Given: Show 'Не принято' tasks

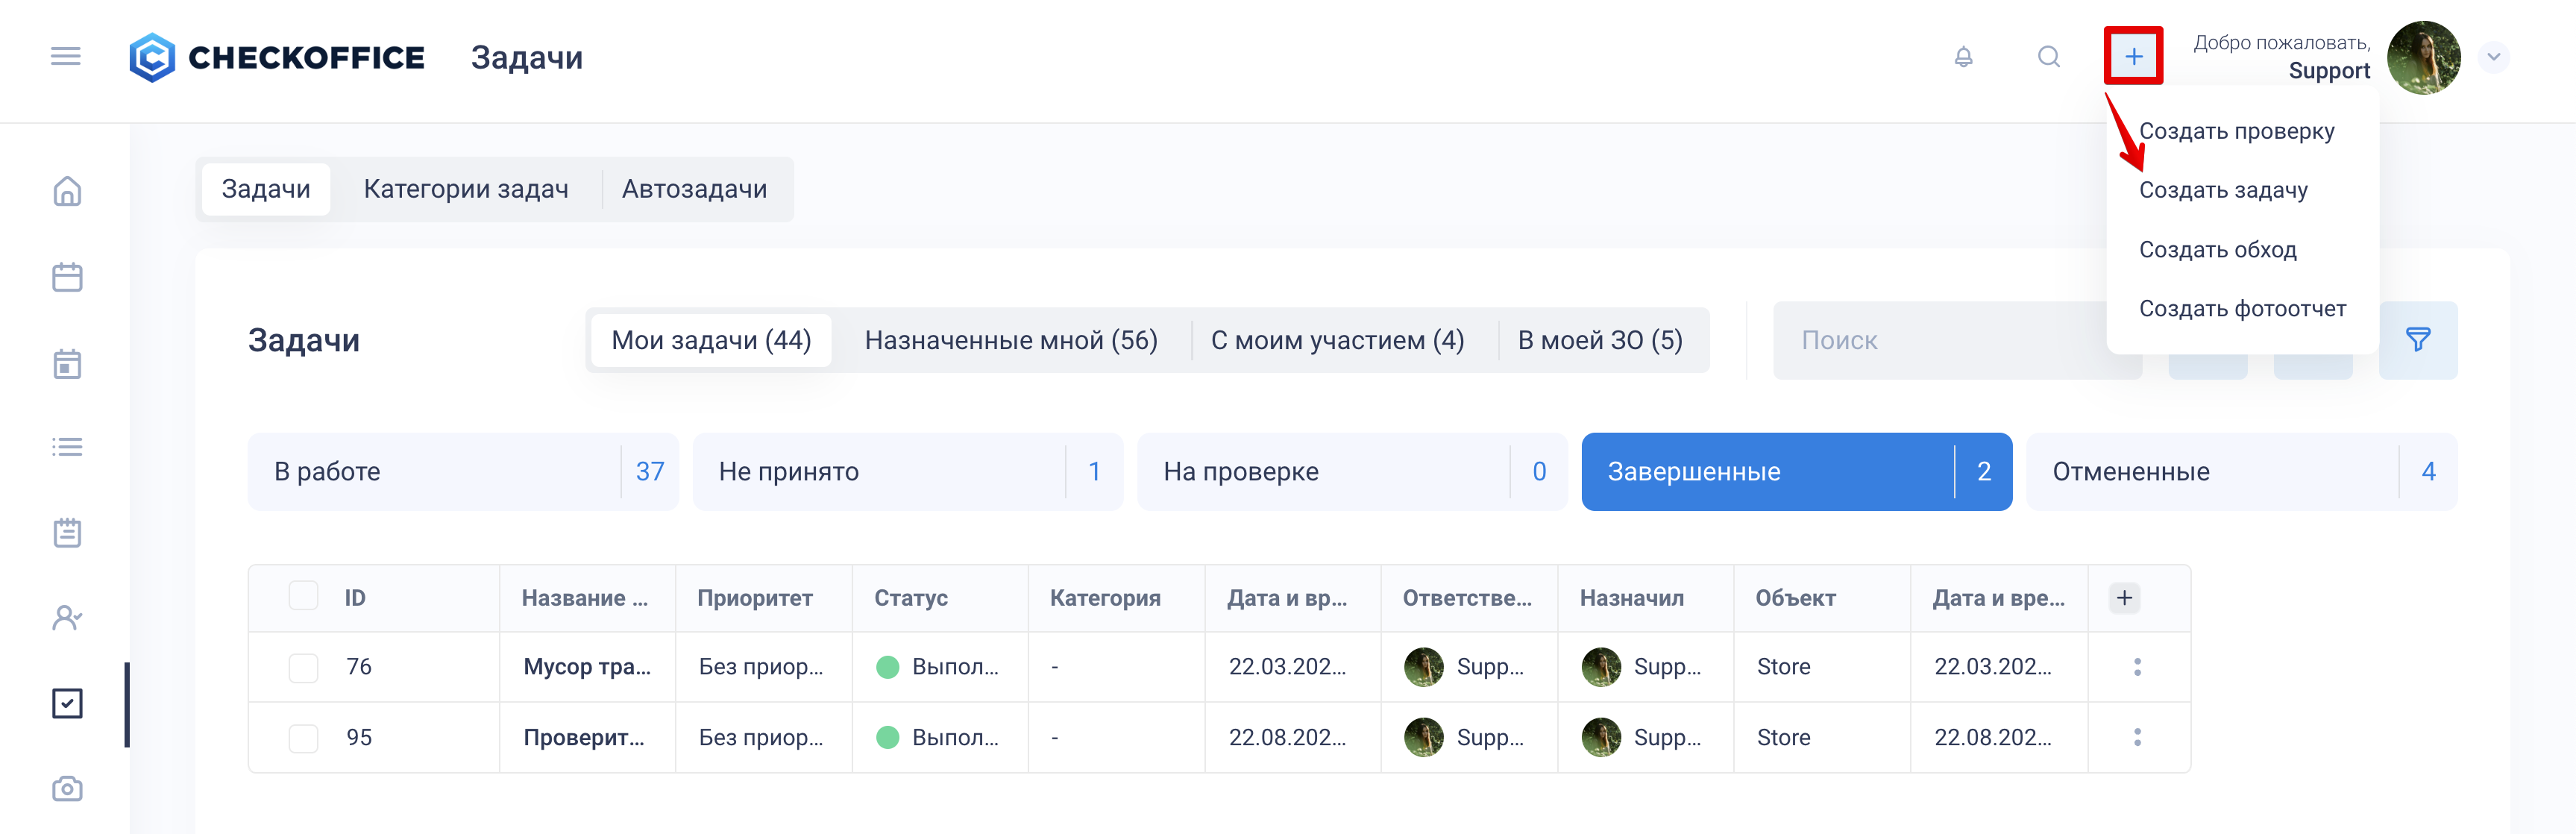Looking at the screenshot, I should tap(907, 471).
